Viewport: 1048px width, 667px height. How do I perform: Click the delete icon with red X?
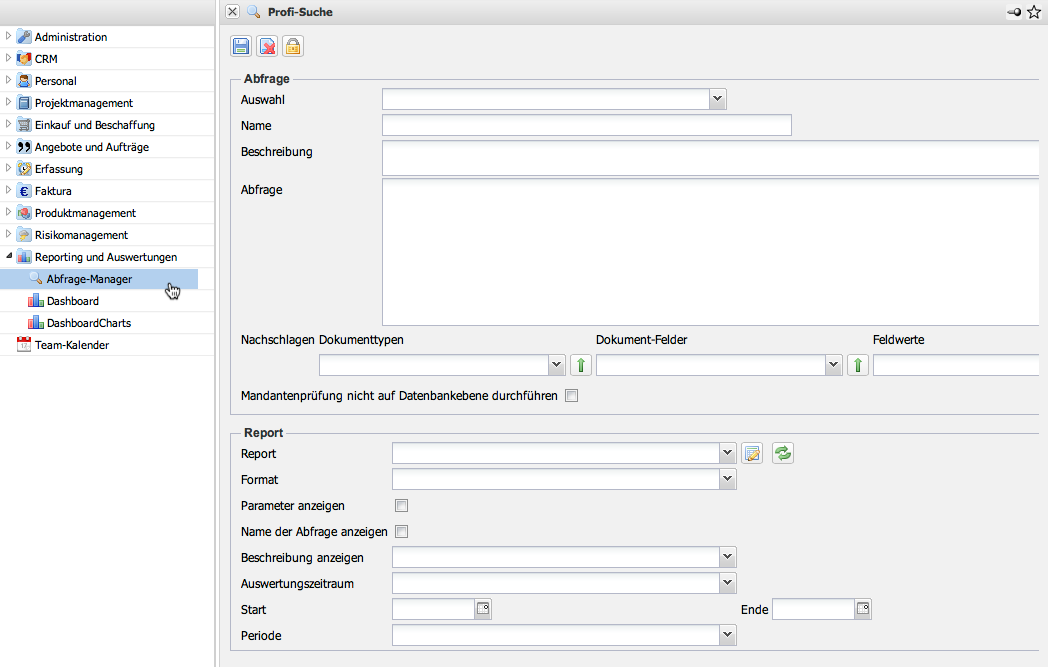click(267, 46)
